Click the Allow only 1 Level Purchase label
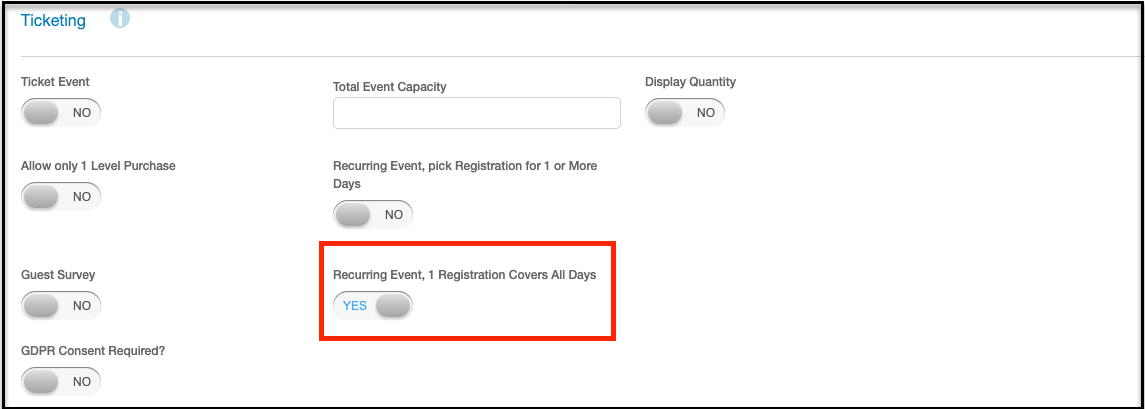 [99, 166]
